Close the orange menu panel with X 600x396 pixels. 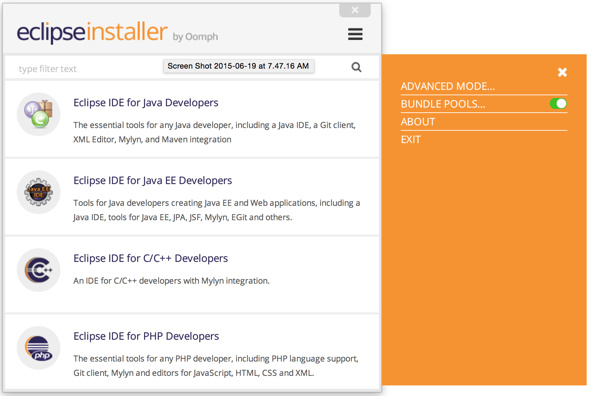(562, 72)
